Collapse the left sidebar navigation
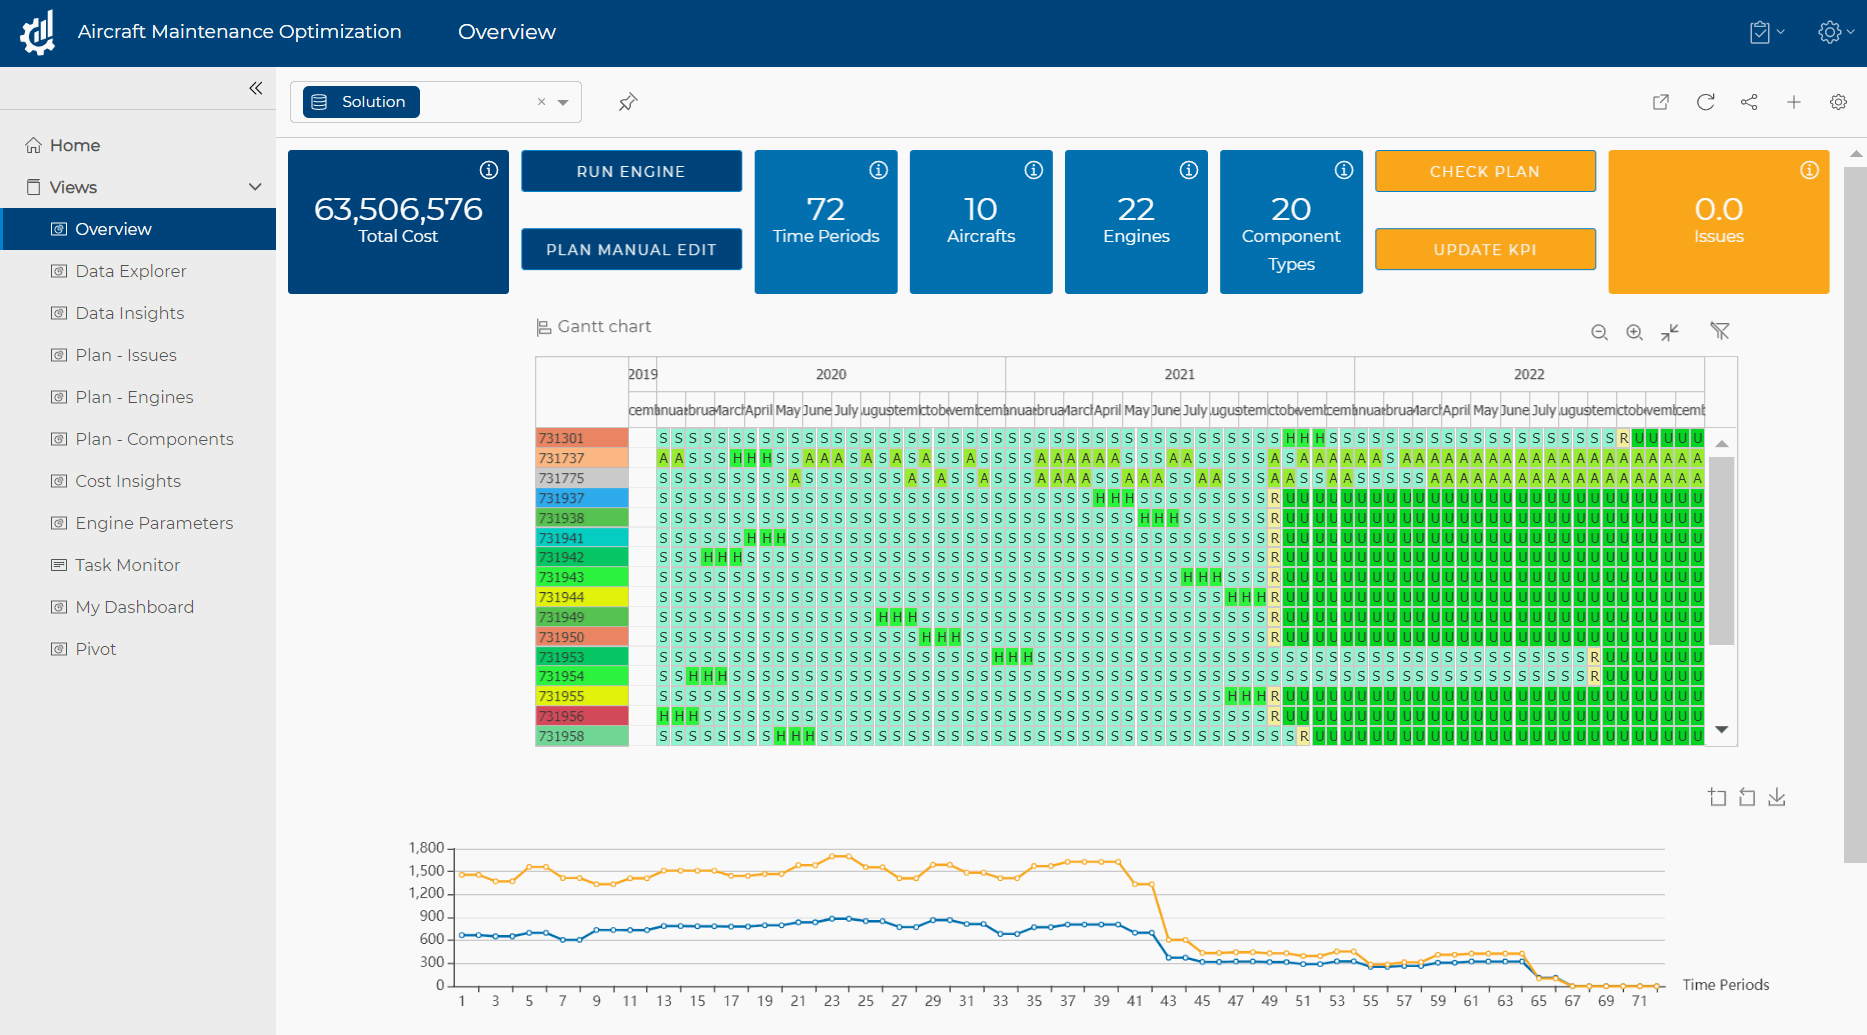1867x1035 pixels. pyautogui.click(x=256, y=88)
